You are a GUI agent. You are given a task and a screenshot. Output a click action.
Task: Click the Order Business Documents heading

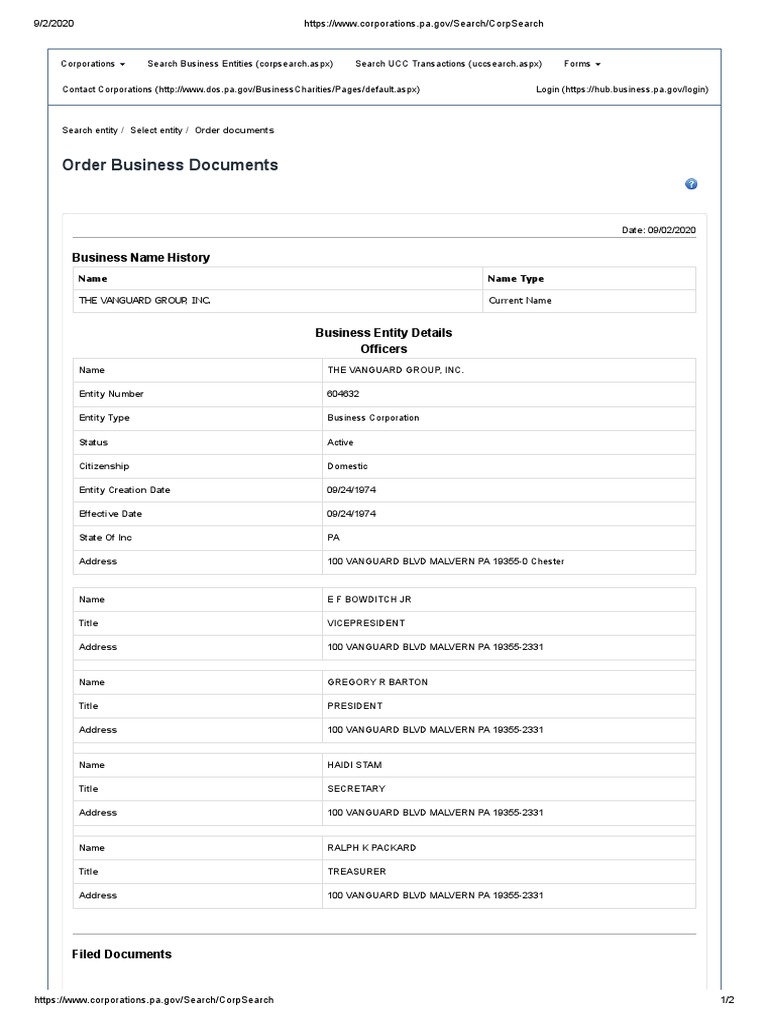[x=170, y=165]
